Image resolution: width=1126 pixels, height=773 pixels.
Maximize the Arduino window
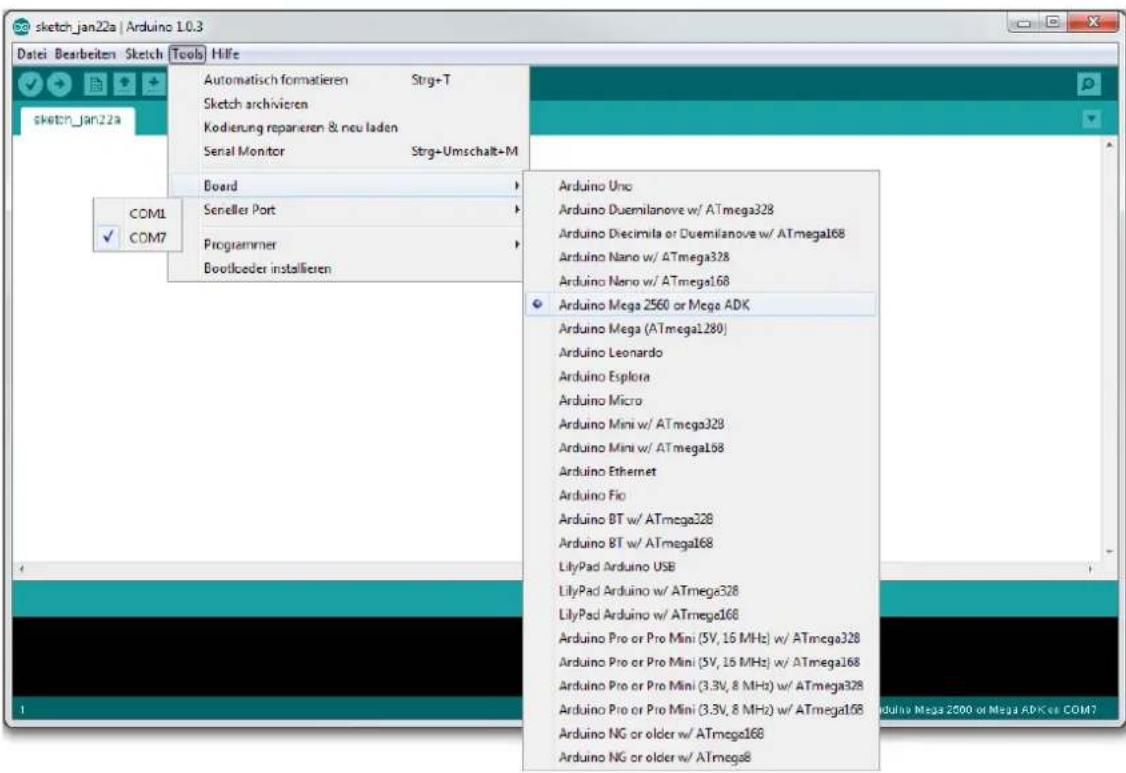click(x=1052, y=24)
